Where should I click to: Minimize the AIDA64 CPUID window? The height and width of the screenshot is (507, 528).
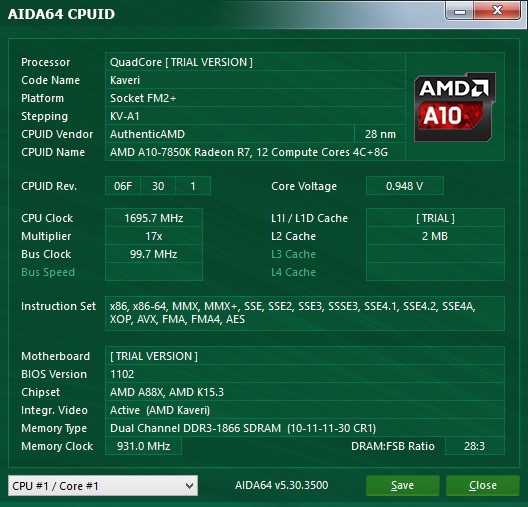459,11
